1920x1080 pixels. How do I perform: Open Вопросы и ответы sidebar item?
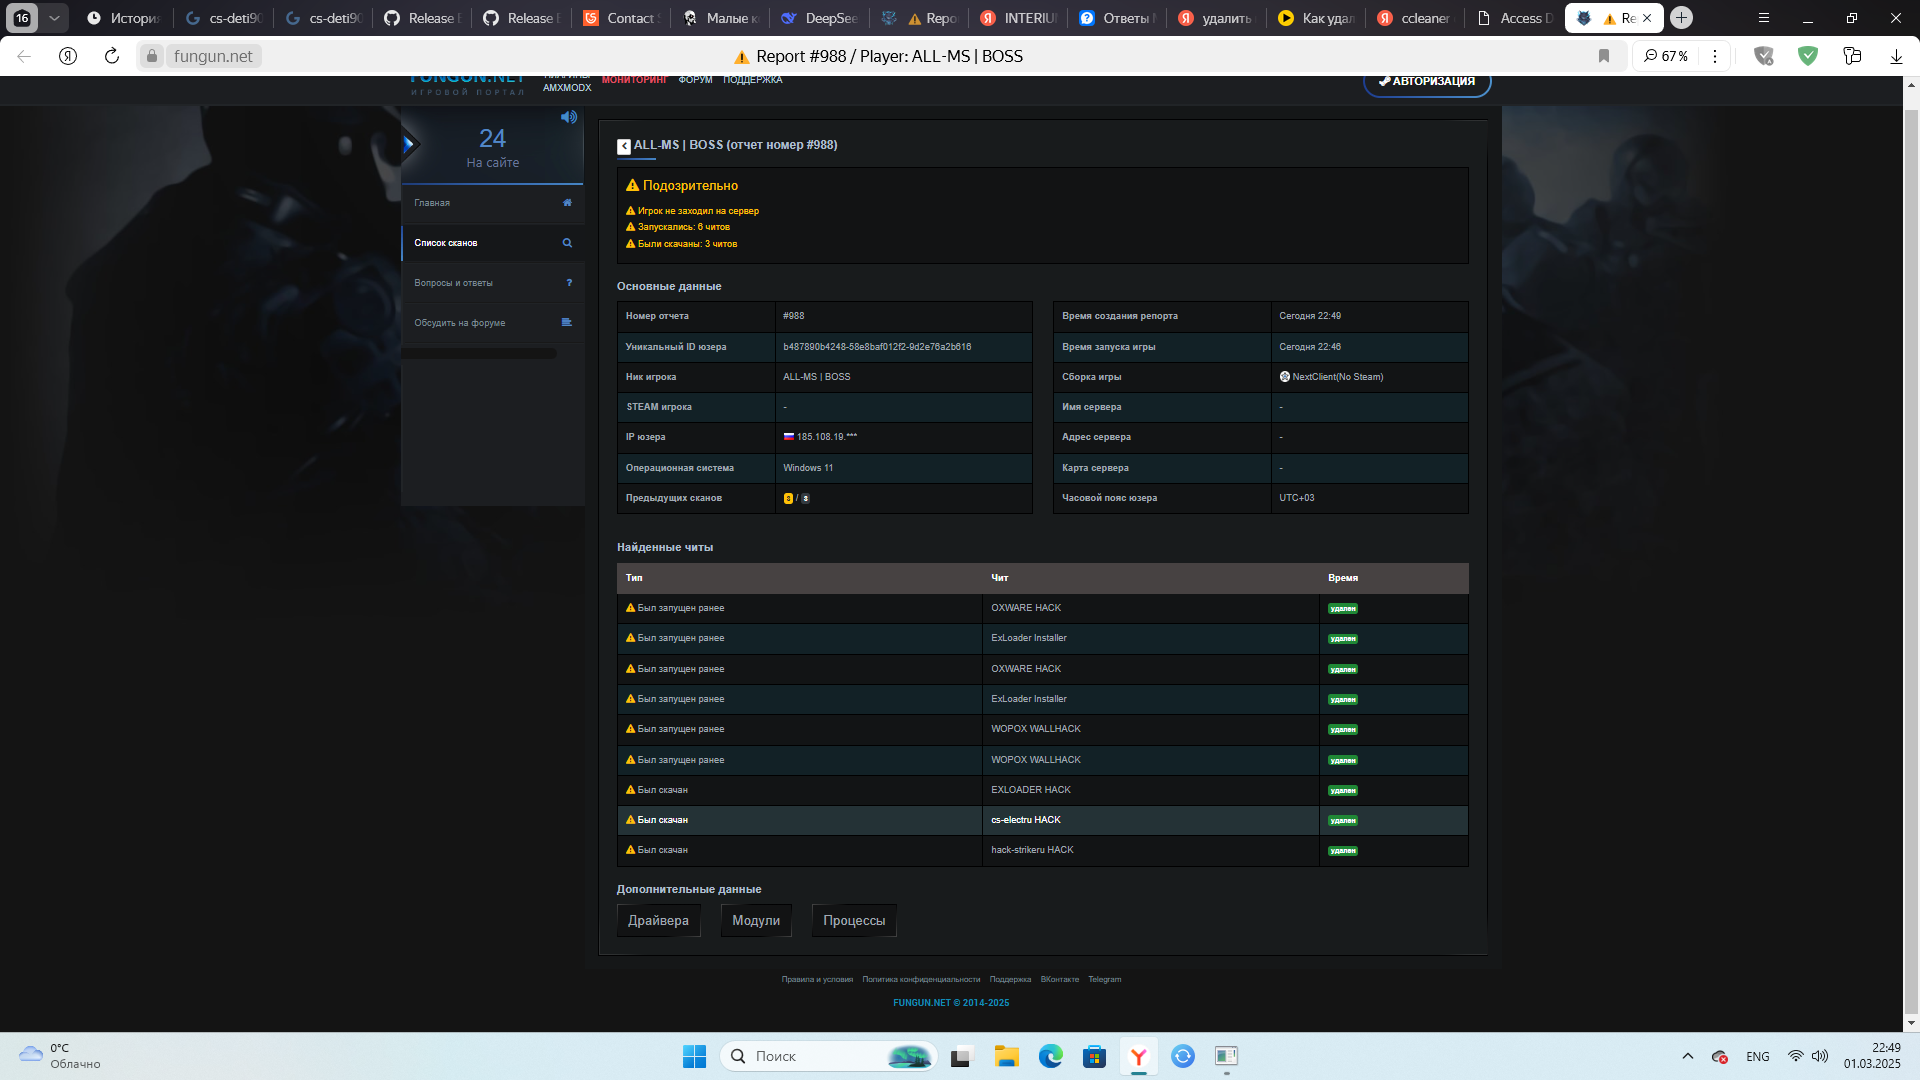(493, 283)
